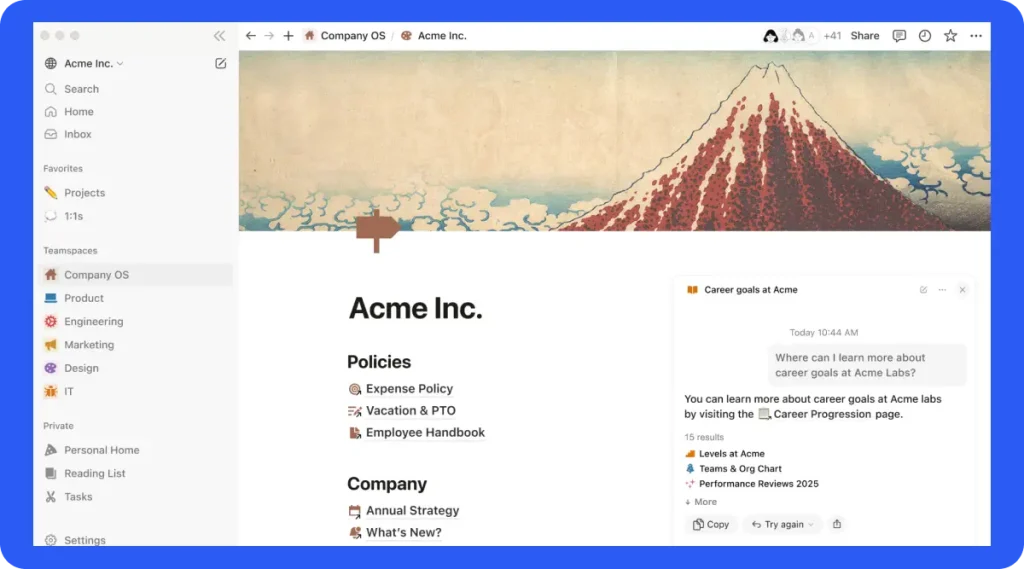Copy the AI response
This screenshot has width=1024, height=569.
[x=711, y=525]
